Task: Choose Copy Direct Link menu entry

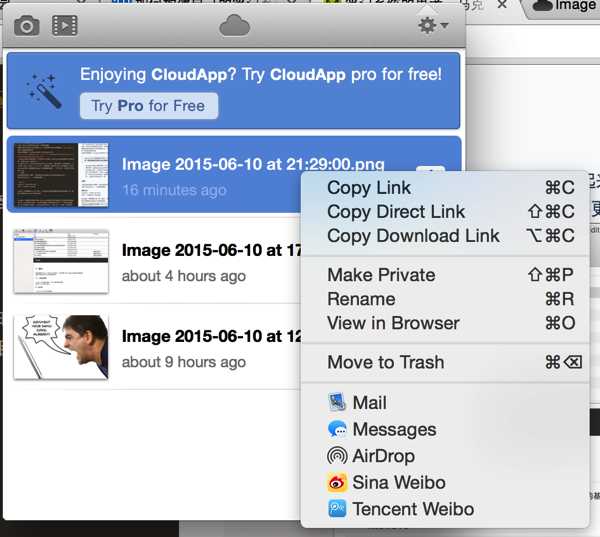Action: click(445, 212)
